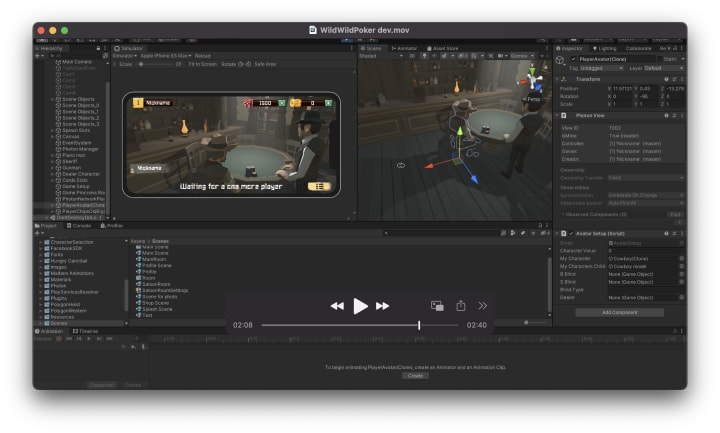Adjust the Simulator Scale slider
Viewport: 720px width, 433px height.
153,64
